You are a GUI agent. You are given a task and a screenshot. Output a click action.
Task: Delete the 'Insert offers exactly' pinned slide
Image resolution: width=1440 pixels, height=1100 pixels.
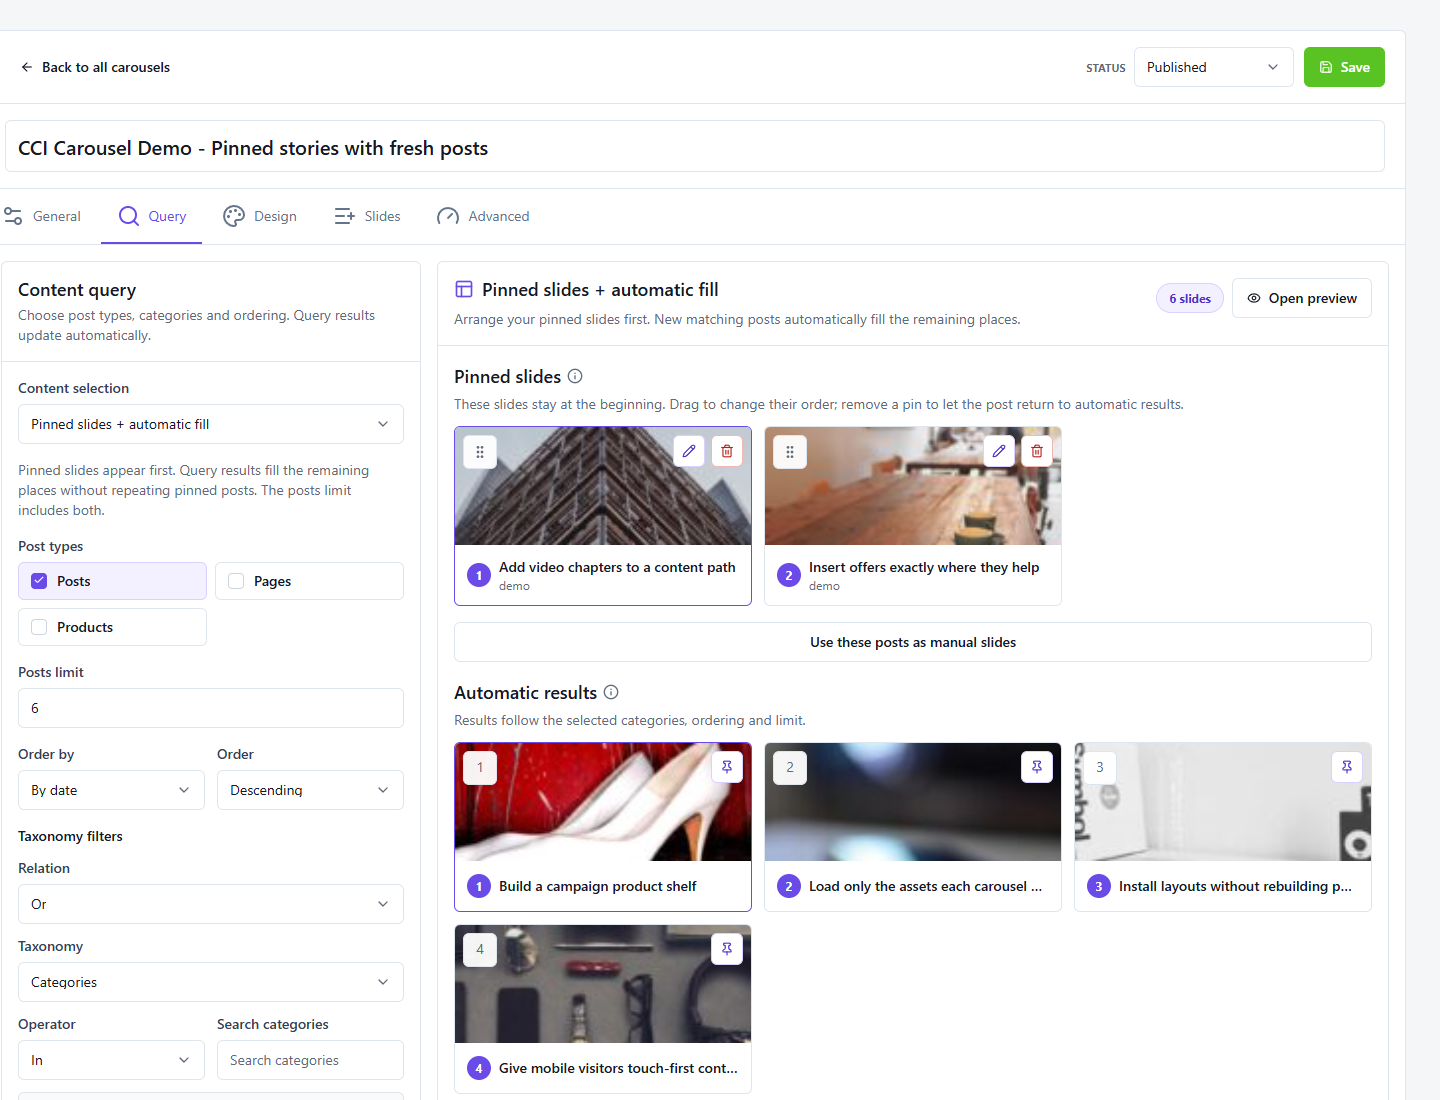click(x=1037, y=451)
